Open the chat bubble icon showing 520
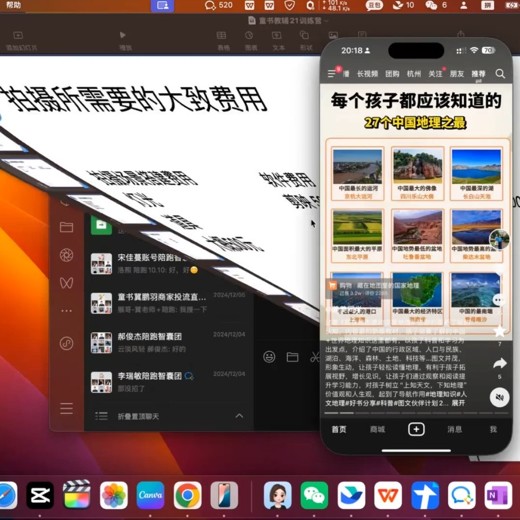Screen dimensions: 520x520 tap(218, 5)
